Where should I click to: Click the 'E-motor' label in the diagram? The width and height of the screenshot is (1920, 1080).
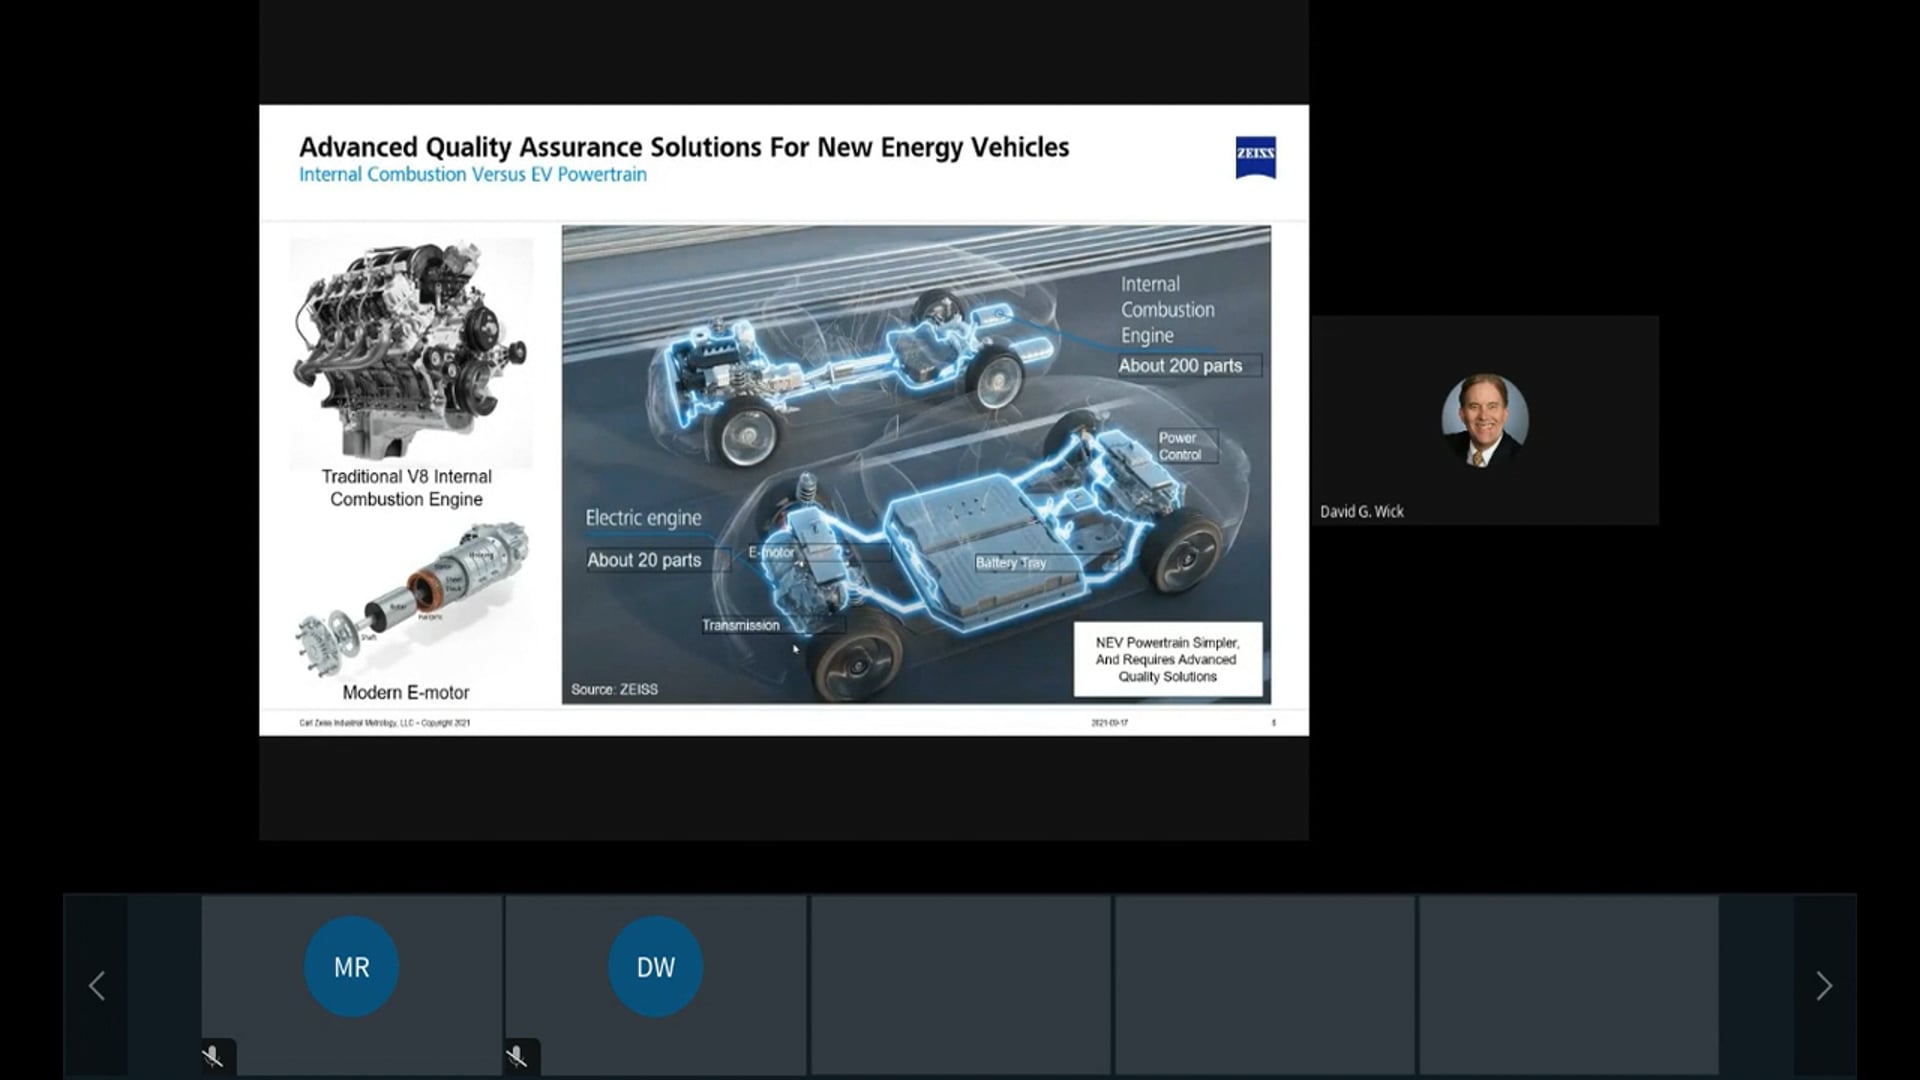771,552
